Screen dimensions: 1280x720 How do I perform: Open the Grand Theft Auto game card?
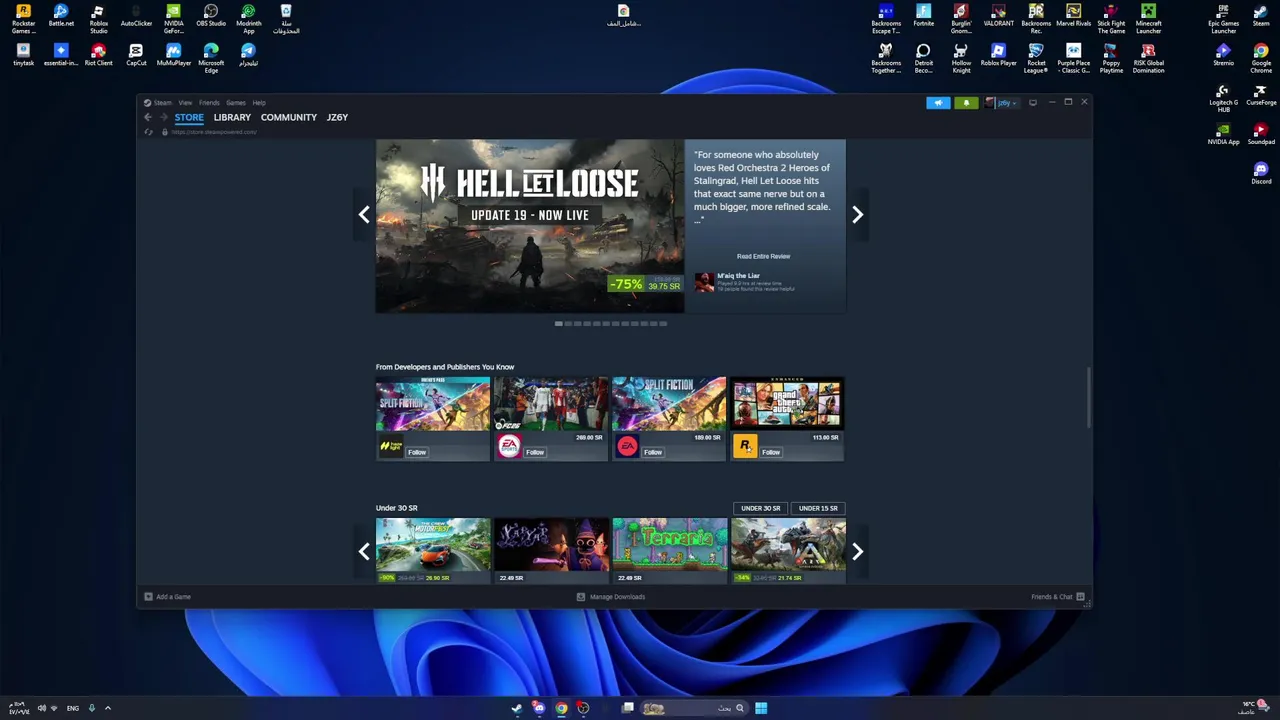787,404
